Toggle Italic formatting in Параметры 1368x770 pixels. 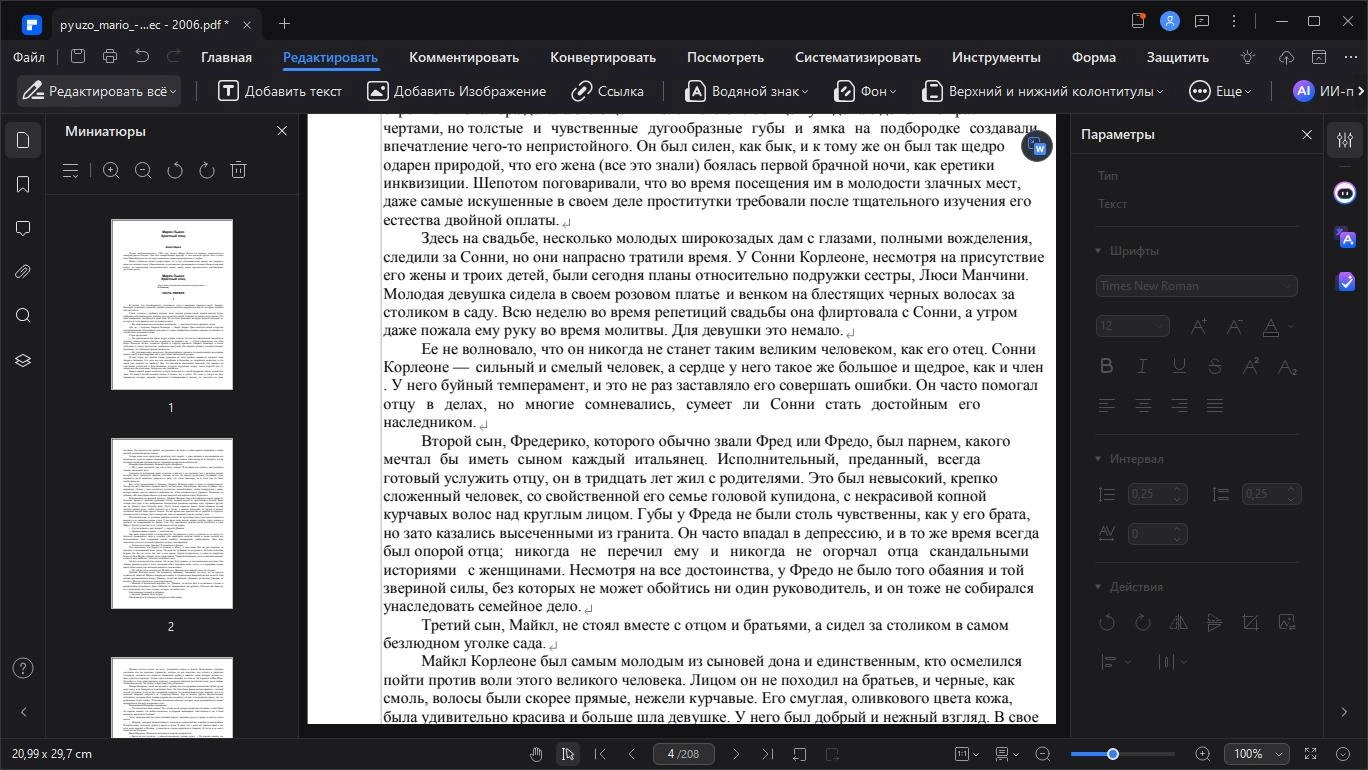point(1143,366)
